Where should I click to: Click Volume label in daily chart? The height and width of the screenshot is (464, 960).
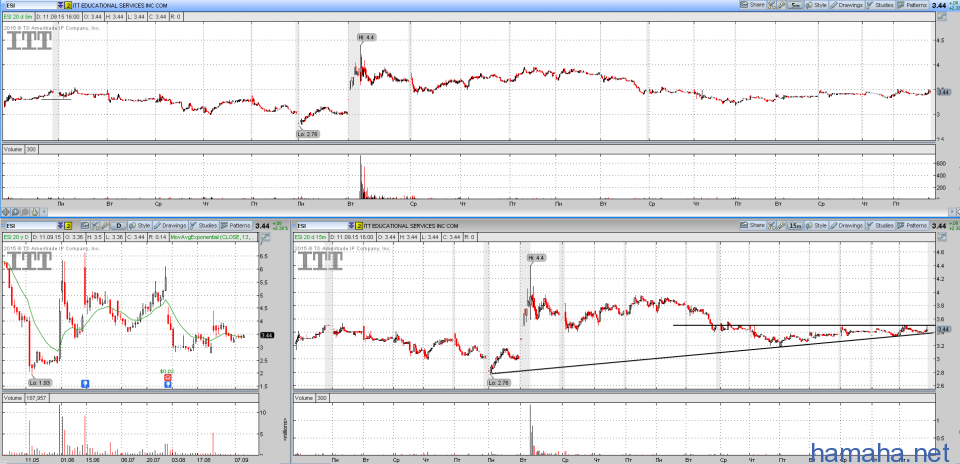click(13, 398)
